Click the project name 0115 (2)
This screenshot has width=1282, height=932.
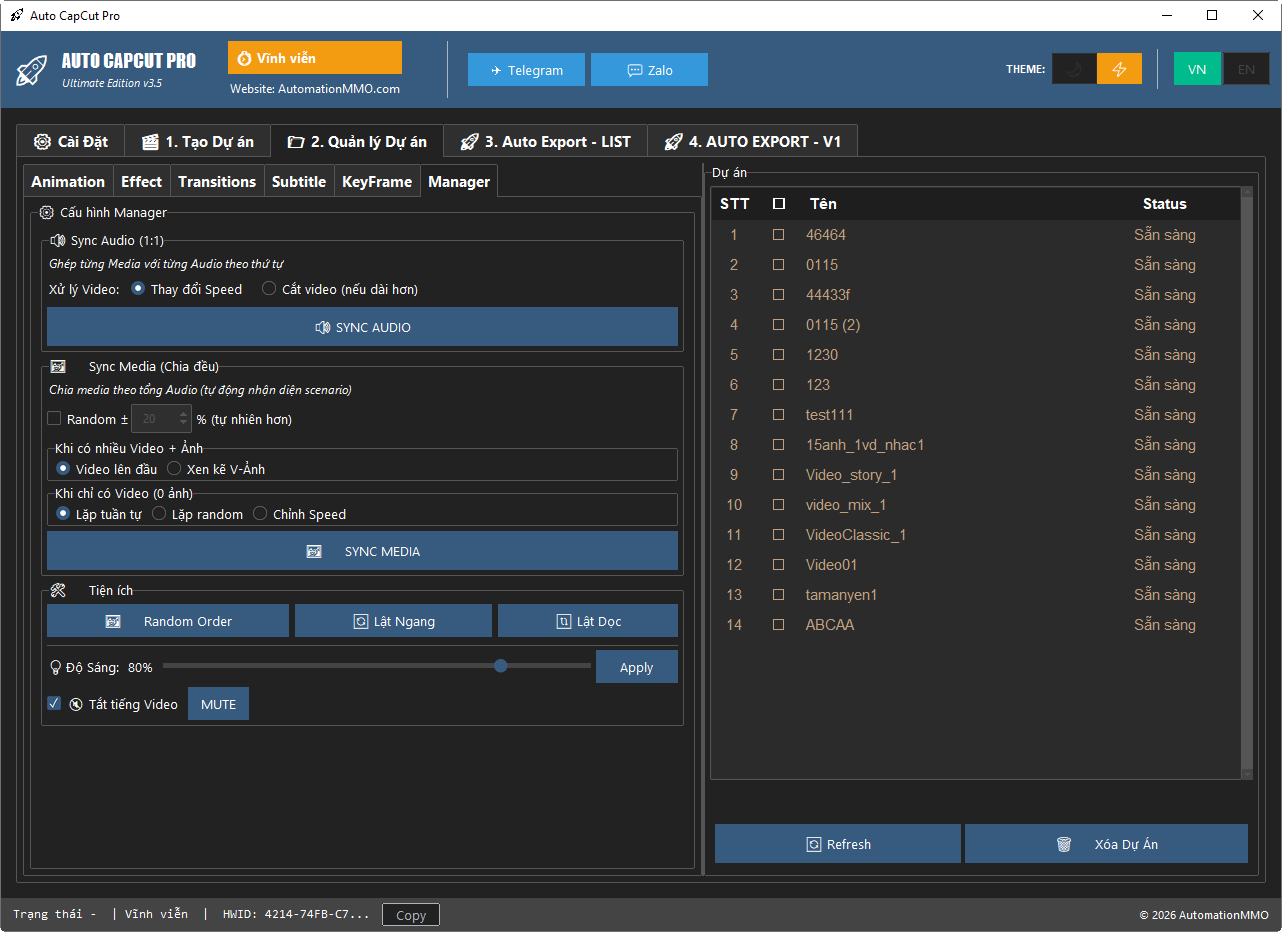[x=833, y=325]
